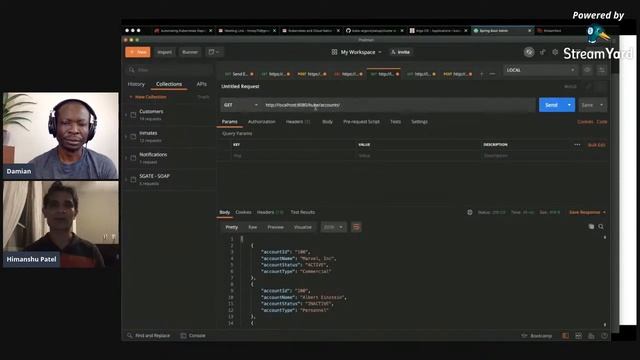
Task: Click the circular sync status icon
Action: 529,52
